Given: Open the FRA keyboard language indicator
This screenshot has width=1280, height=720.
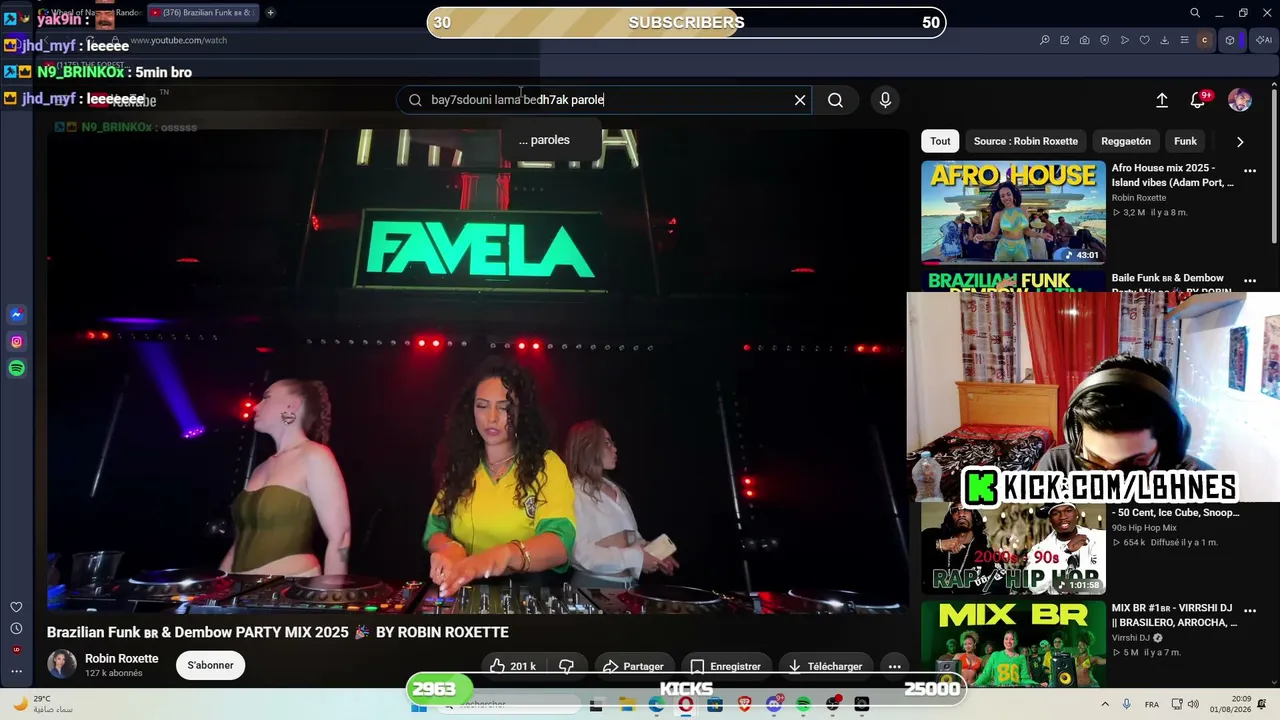Looking at the screenshot, I should (x=1152, y=705).
